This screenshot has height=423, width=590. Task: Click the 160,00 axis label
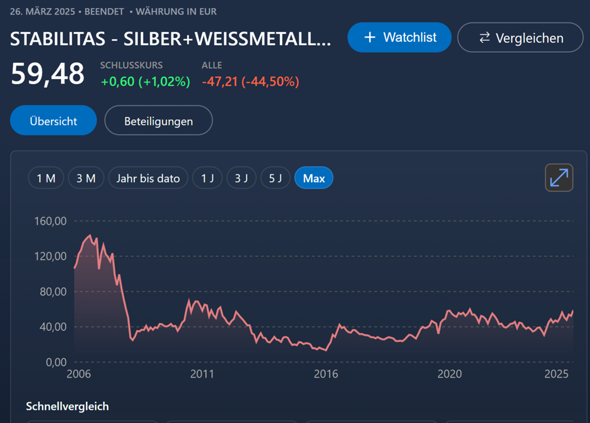pyautogui.click(x=50, y=221)
